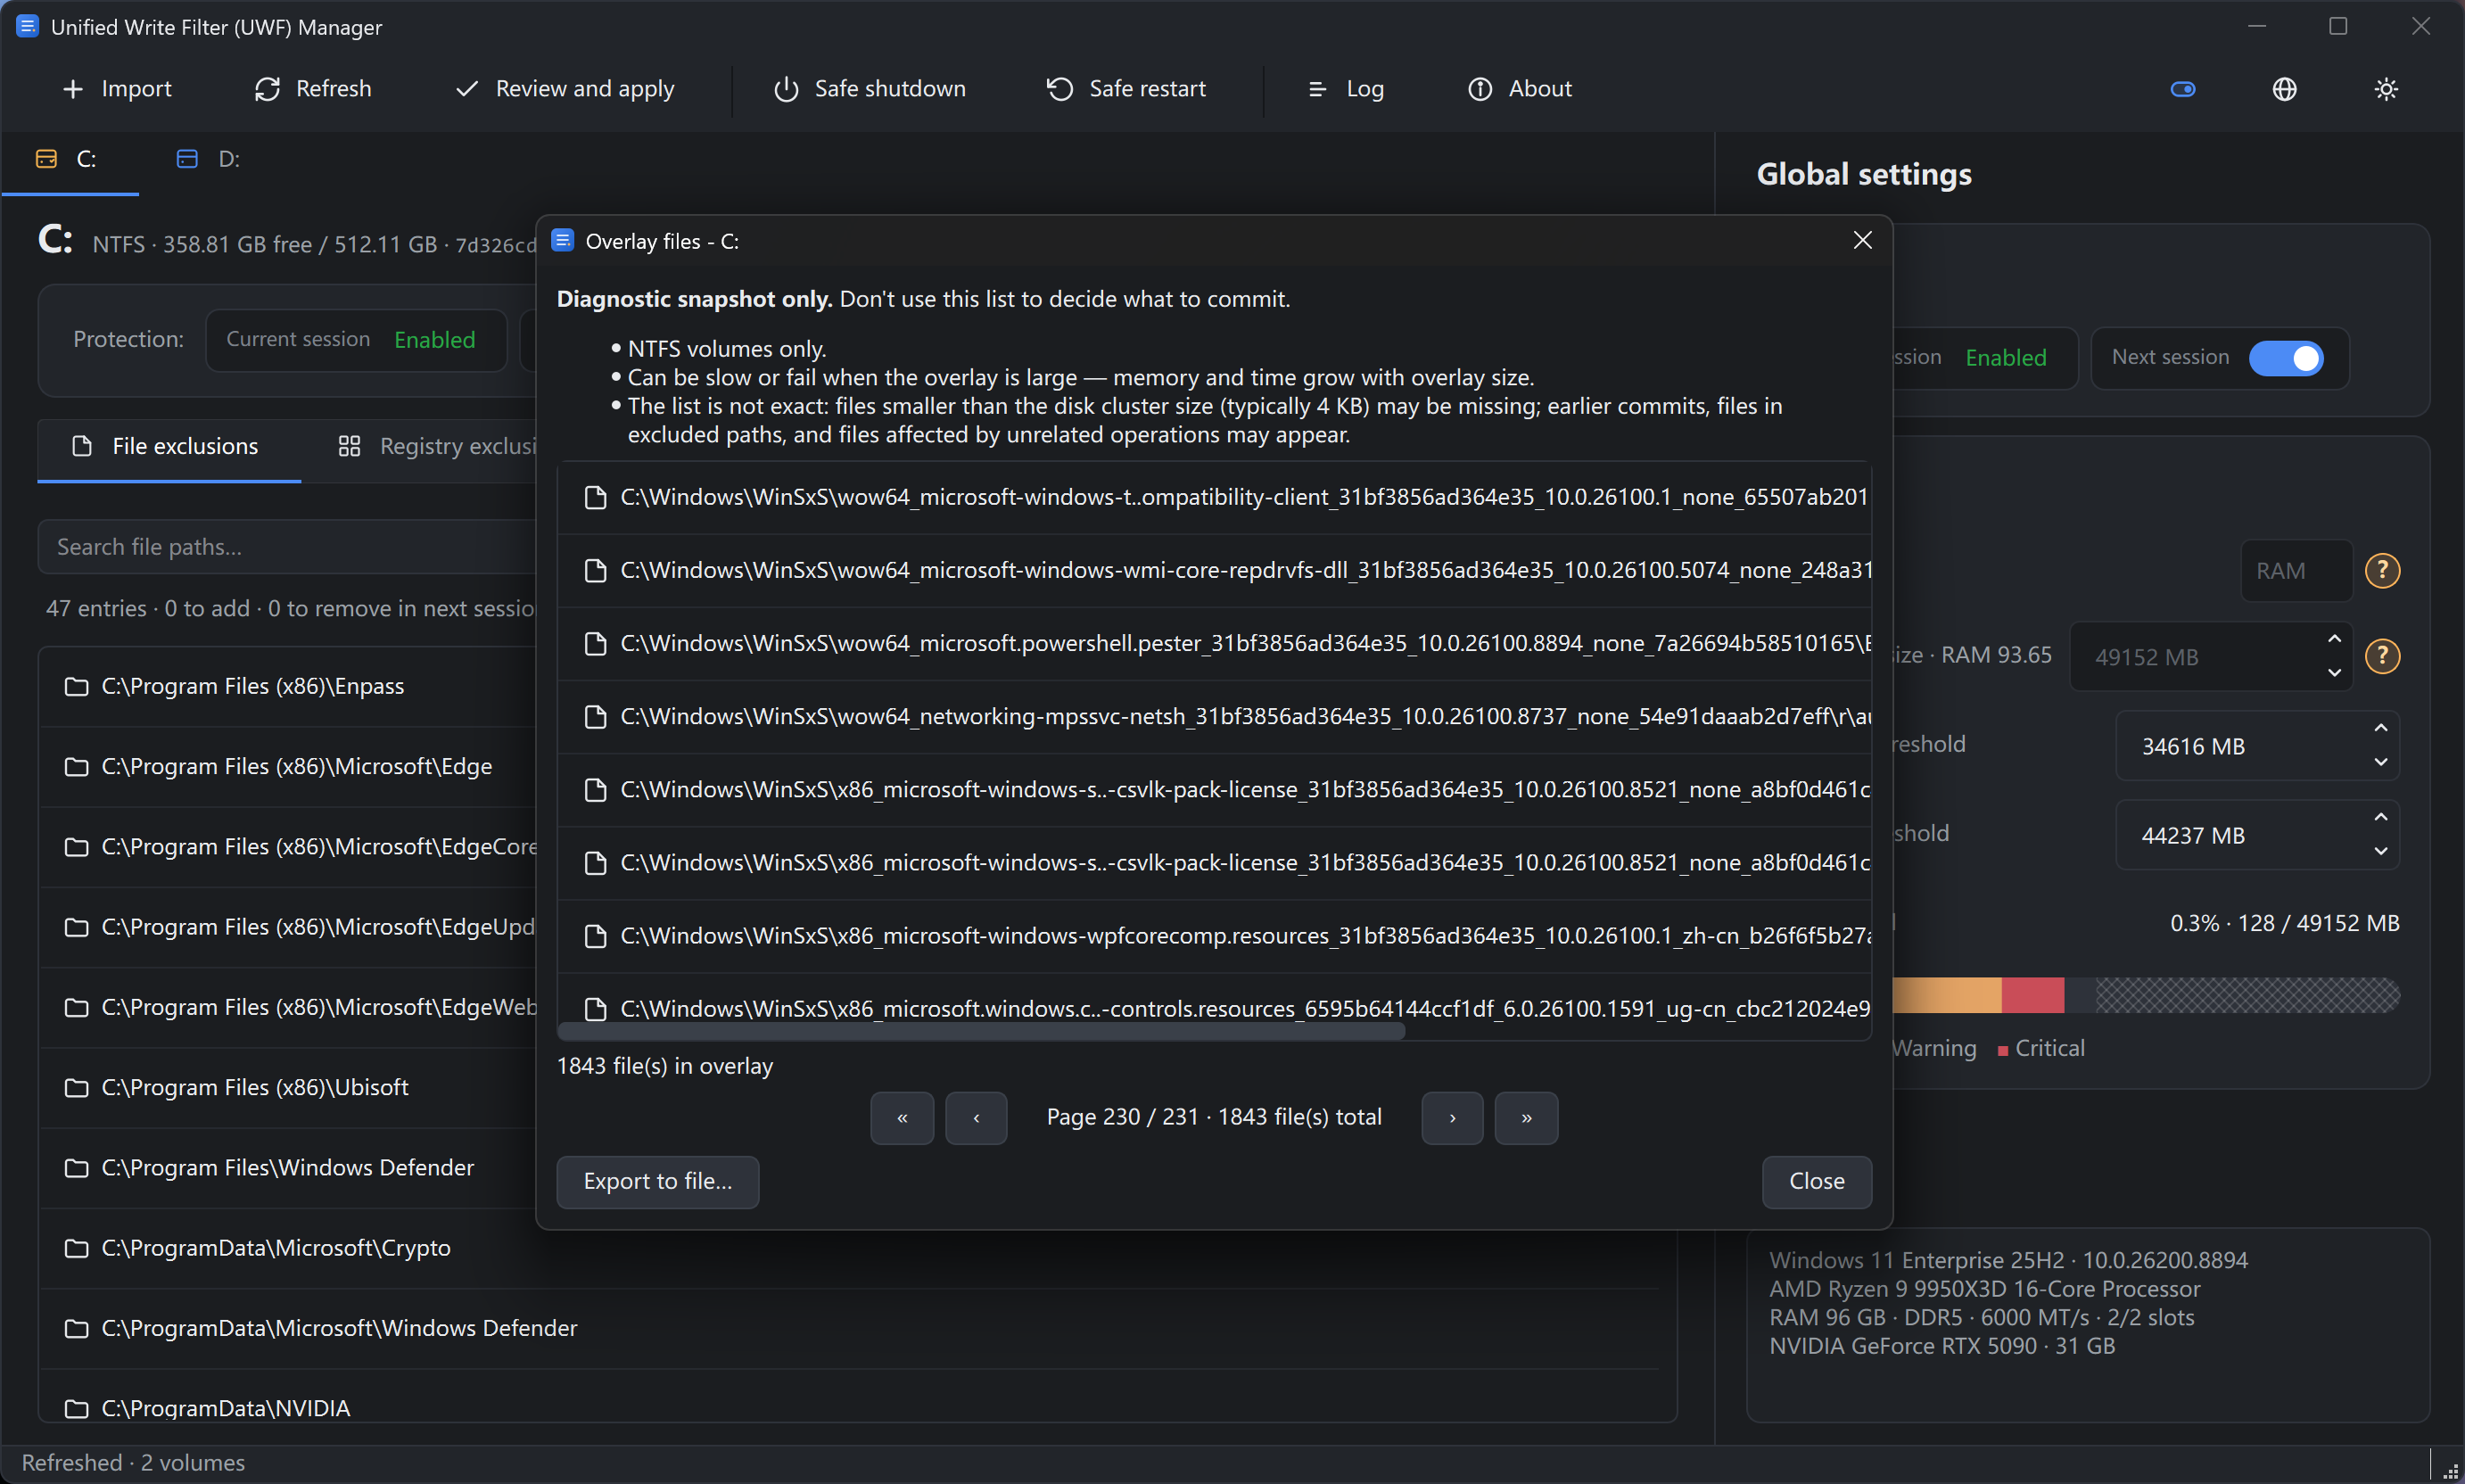Go to next page of overlay files
This screenshot has height=1484, width=2465.
coord(1452,1117)
